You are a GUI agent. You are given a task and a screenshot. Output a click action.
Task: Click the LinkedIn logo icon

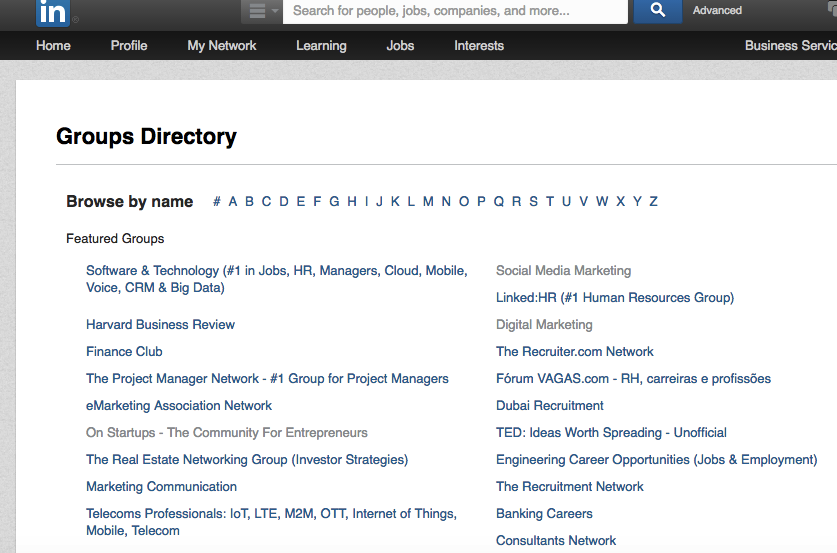[x=52, y=12]
